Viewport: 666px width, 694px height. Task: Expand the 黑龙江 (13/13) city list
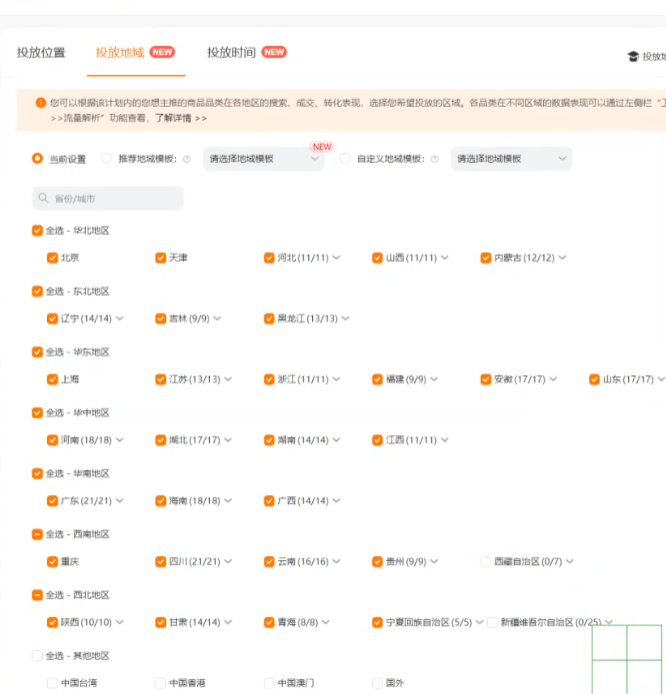(x=345, y=319)
